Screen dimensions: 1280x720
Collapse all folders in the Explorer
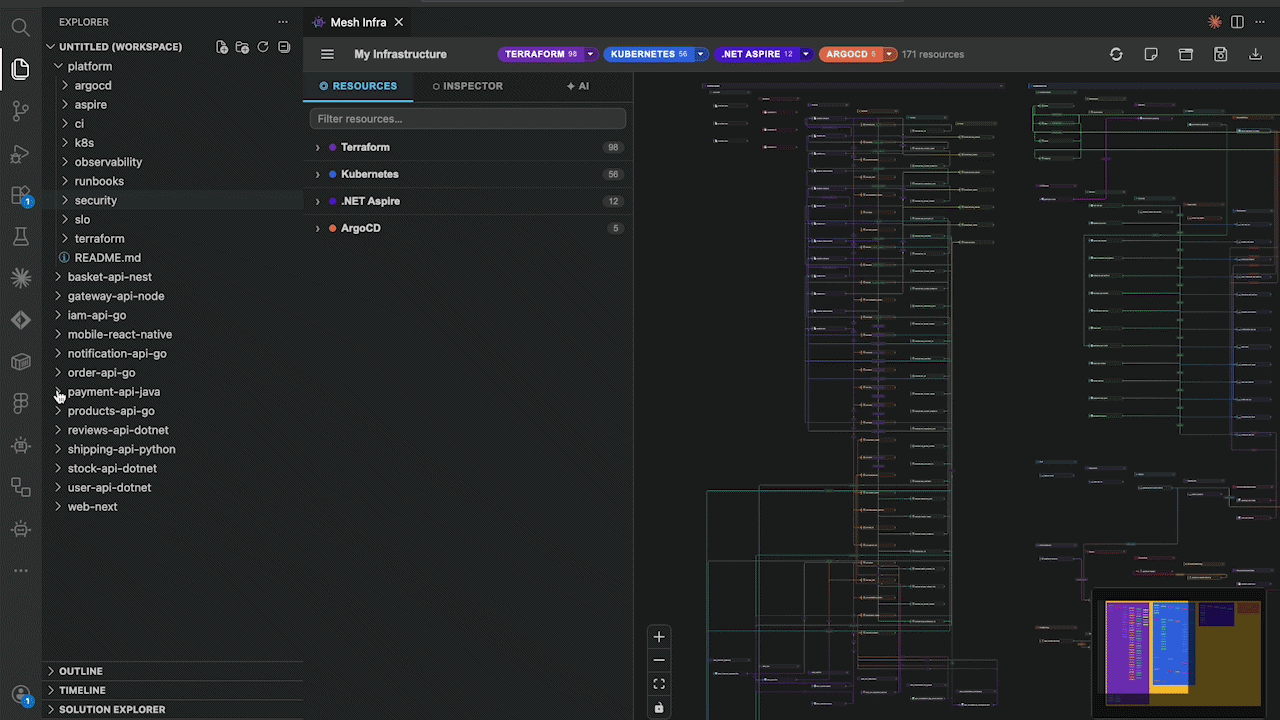point(284,46)
